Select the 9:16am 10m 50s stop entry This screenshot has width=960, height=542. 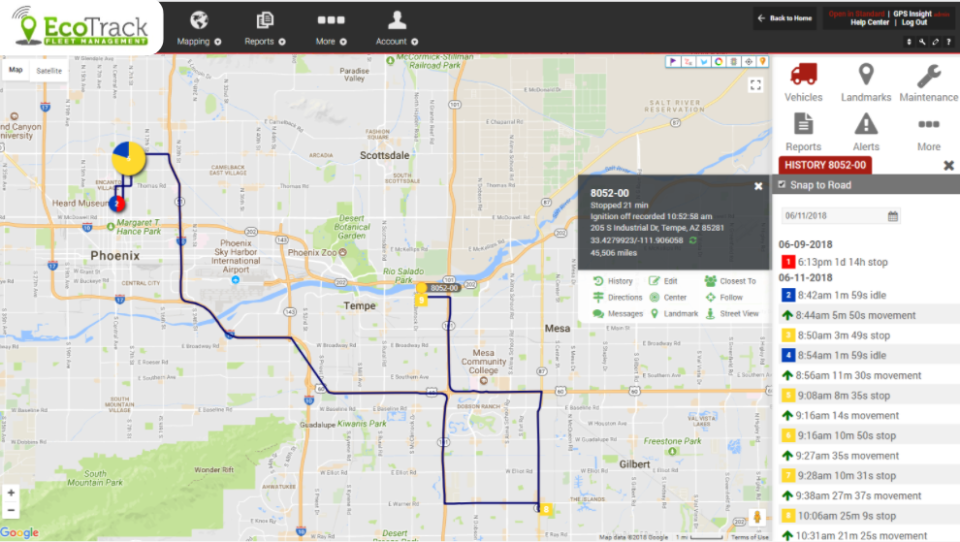pos(866,435)
